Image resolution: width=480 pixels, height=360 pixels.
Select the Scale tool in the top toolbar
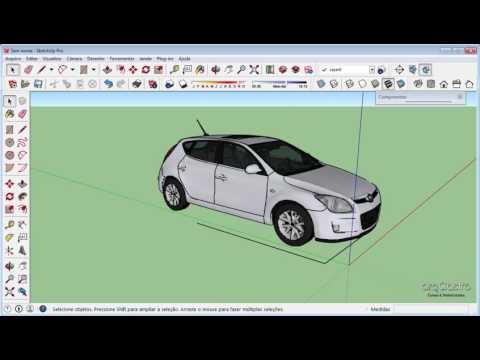[x=159, y=70]
